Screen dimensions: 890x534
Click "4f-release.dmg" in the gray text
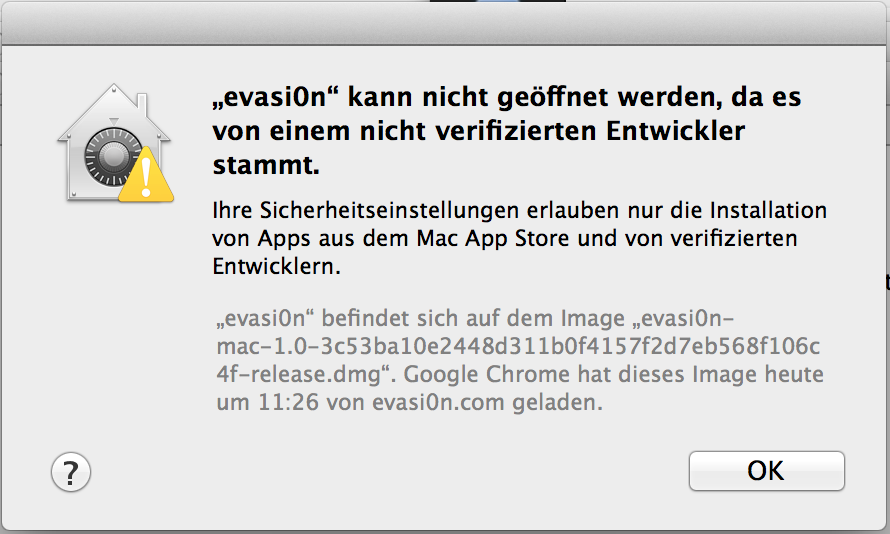point(284,377)
